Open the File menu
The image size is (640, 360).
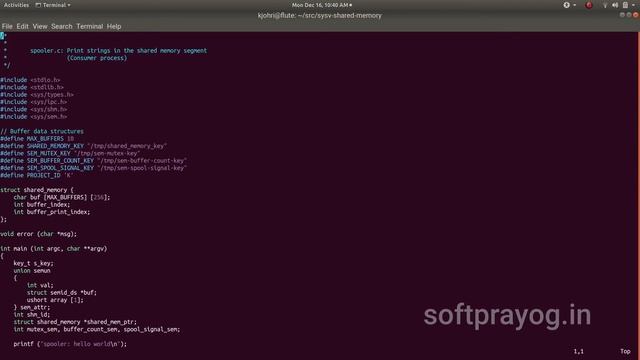click(7, 27)
